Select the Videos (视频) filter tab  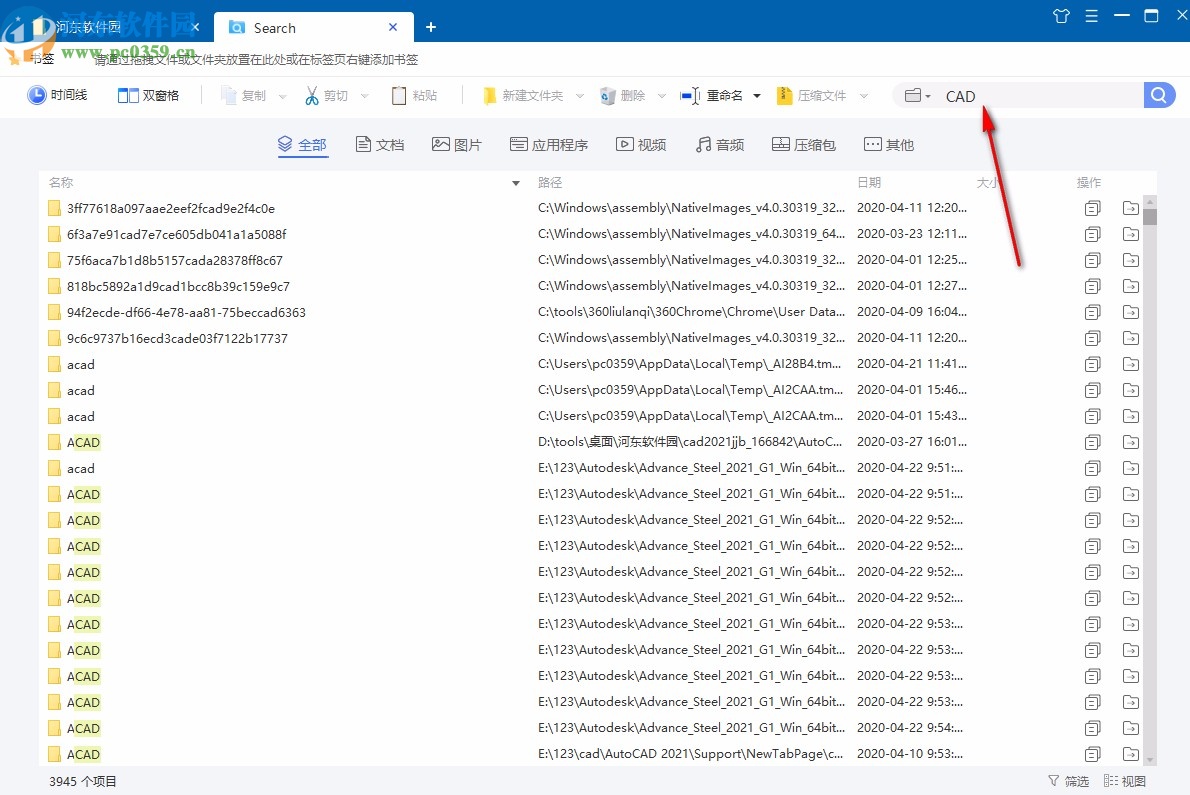(641, 144)
